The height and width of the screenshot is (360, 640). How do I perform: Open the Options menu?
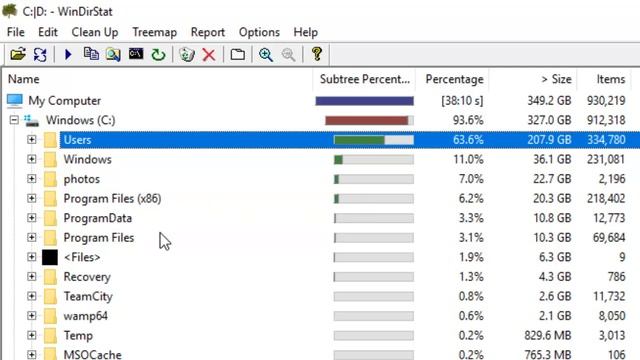click(259, 32)
